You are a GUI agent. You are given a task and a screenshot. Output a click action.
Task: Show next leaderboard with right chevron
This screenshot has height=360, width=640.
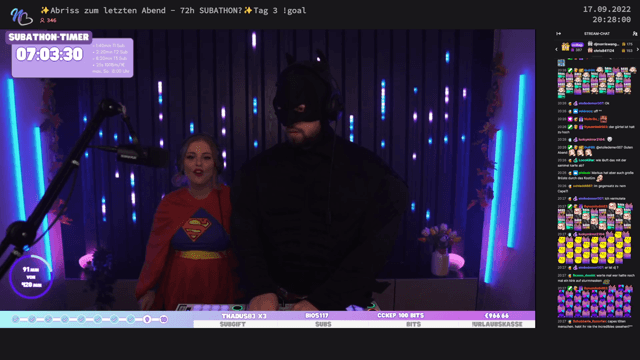click(638, 49)
